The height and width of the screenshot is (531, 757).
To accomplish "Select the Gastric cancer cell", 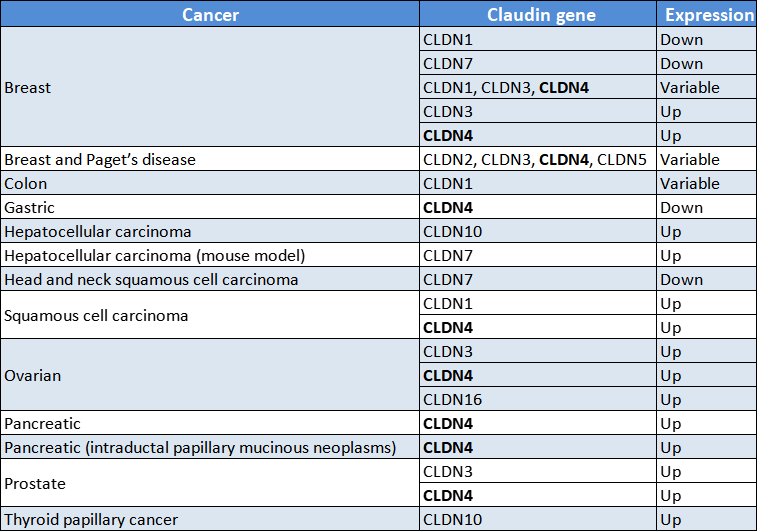I will (29, 208).
